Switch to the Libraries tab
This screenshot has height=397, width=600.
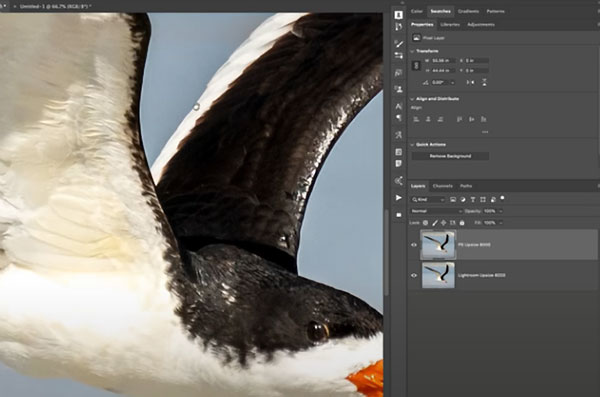click(x=450, y=25)
